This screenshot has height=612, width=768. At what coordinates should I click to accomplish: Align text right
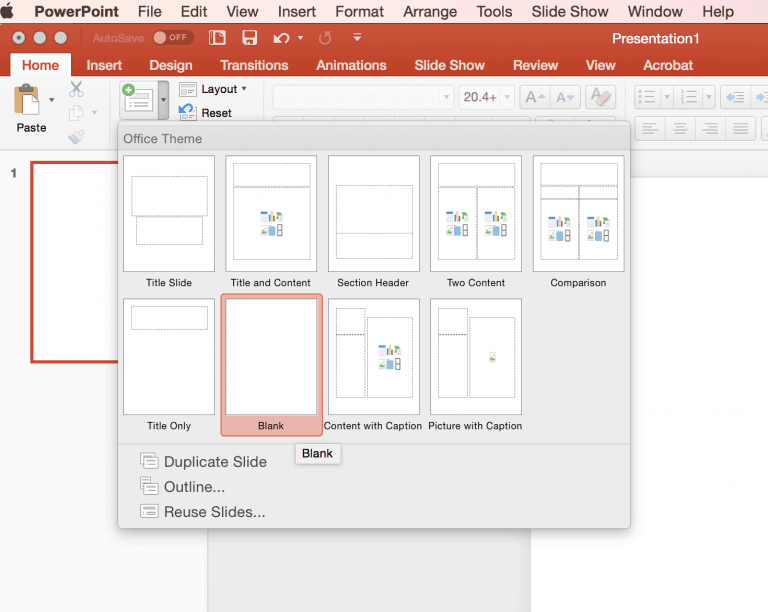(x=710, y=129)
